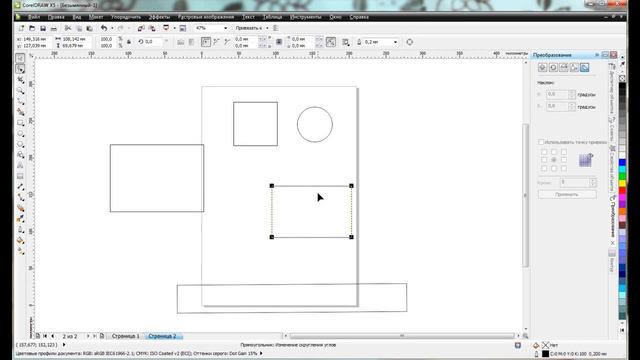Open the Fill tool flyout
The height and width of the screenshot is (360, 640).
(20, 240)
